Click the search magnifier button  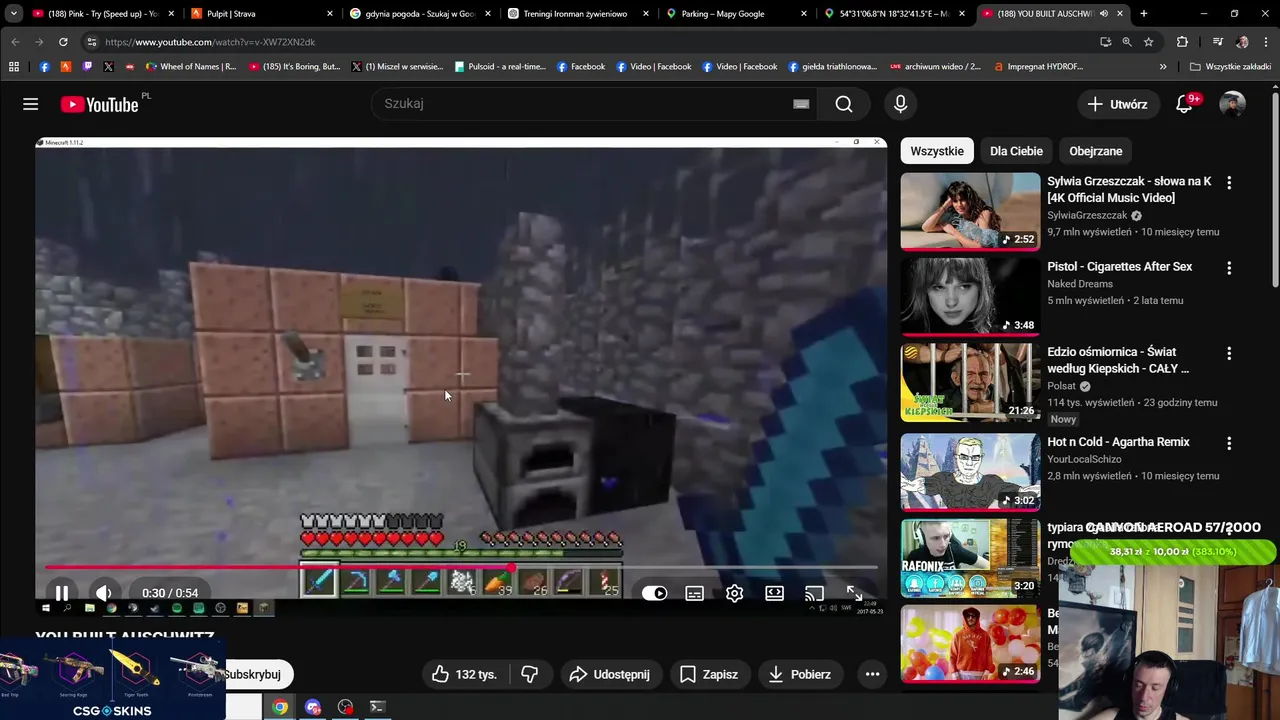[844, 104]
